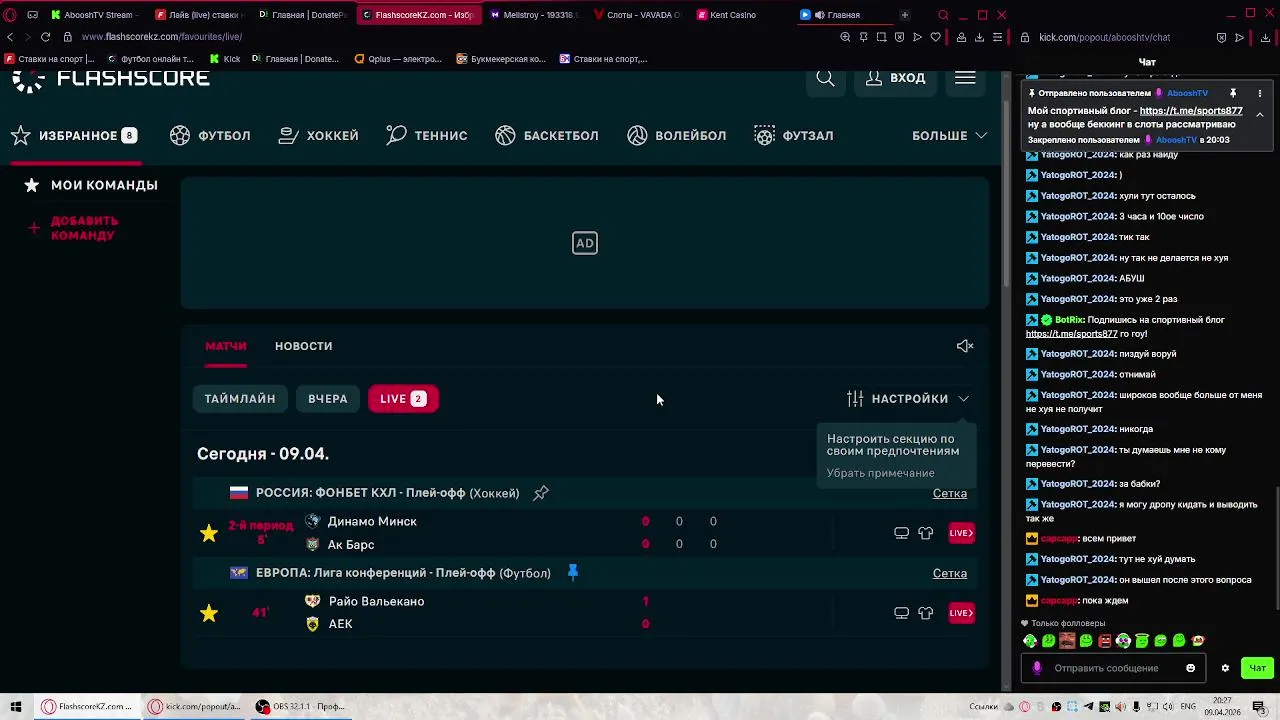
Task: Select the ИЗБРАННОЕ favorites tab
Action: click(x=75, y=135)
